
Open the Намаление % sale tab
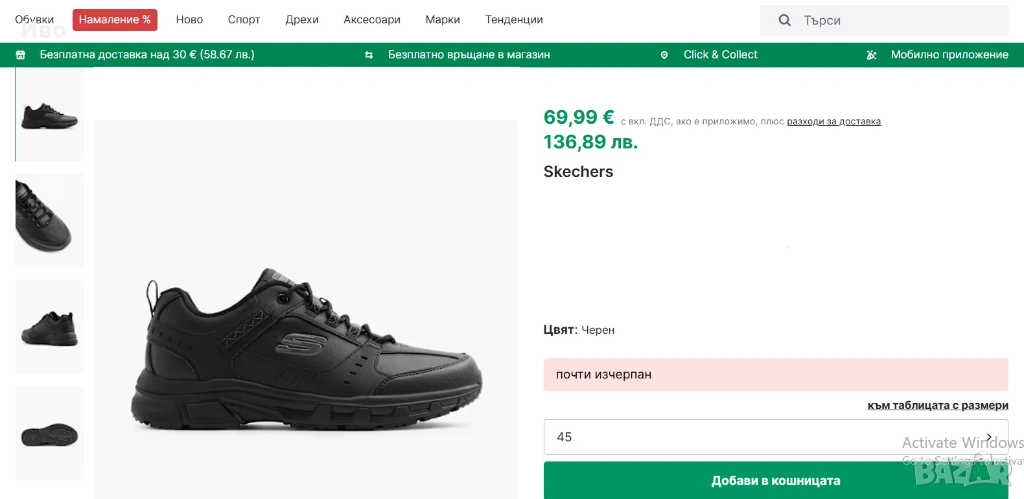coord(115,20)
